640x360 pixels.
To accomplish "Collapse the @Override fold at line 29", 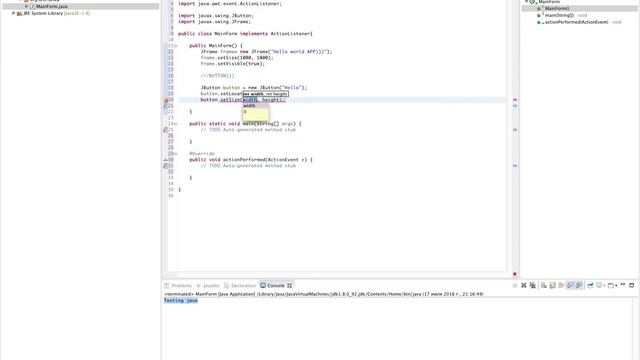I will (176, 154).
